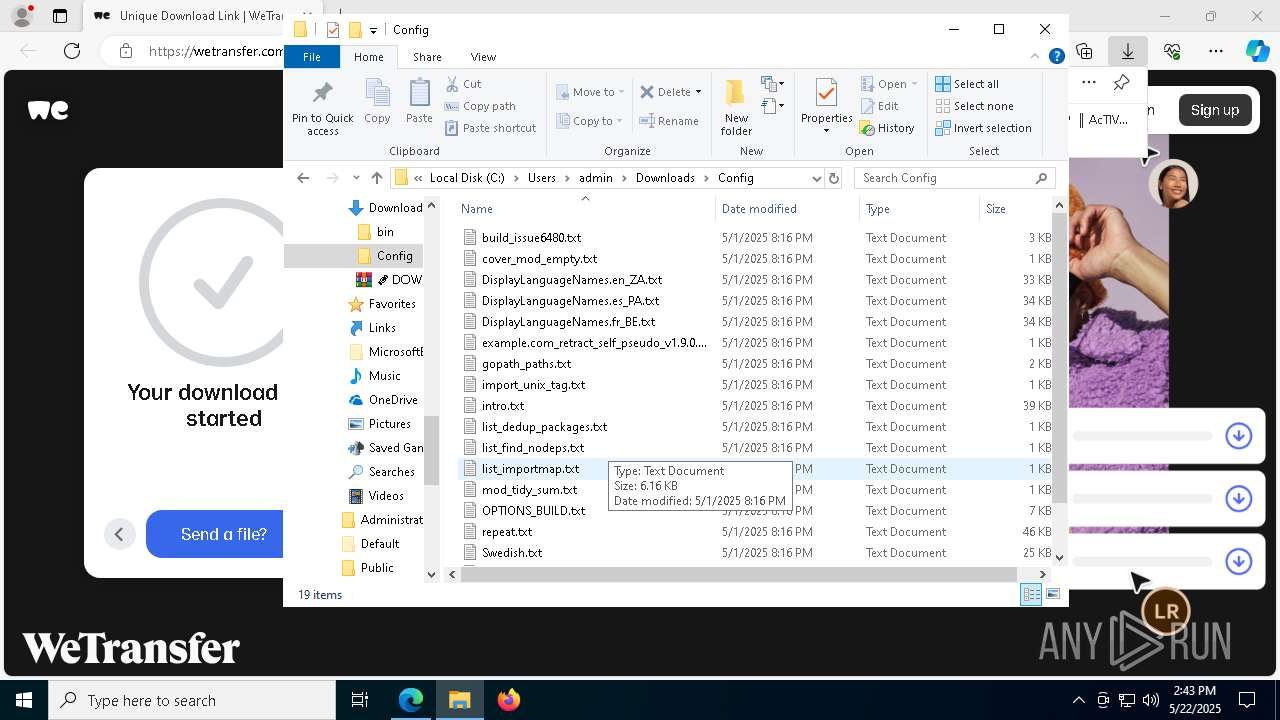Click the Users breadcrumb in address bar

[542, 178]
